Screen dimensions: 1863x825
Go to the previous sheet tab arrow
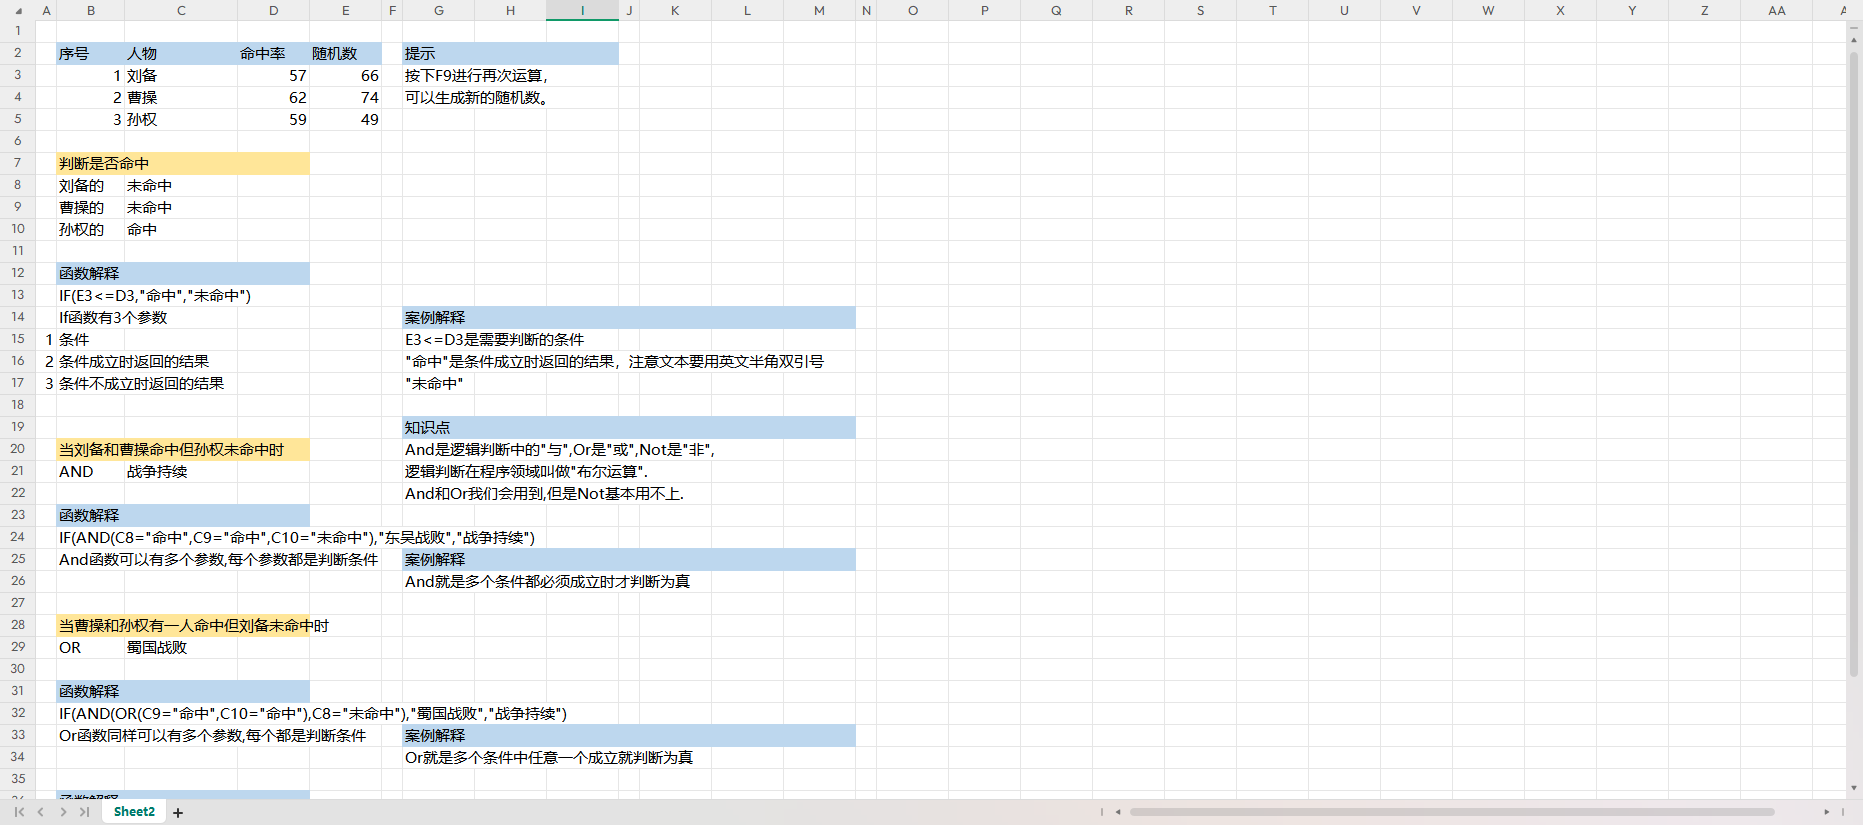pyautogui.click(x=41, y=812)
